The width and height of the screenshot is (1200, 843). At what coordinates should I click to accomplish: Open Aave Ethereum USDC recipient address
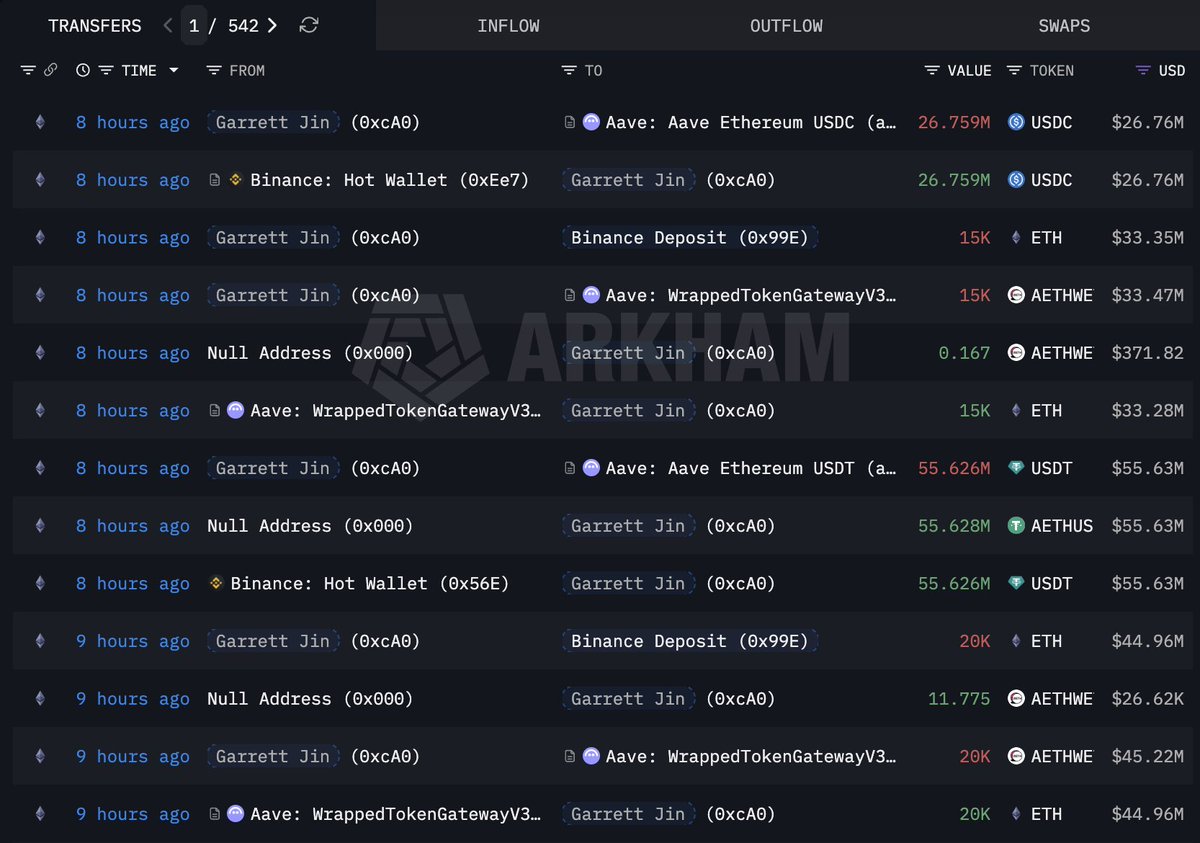click(x=751, y=122)
